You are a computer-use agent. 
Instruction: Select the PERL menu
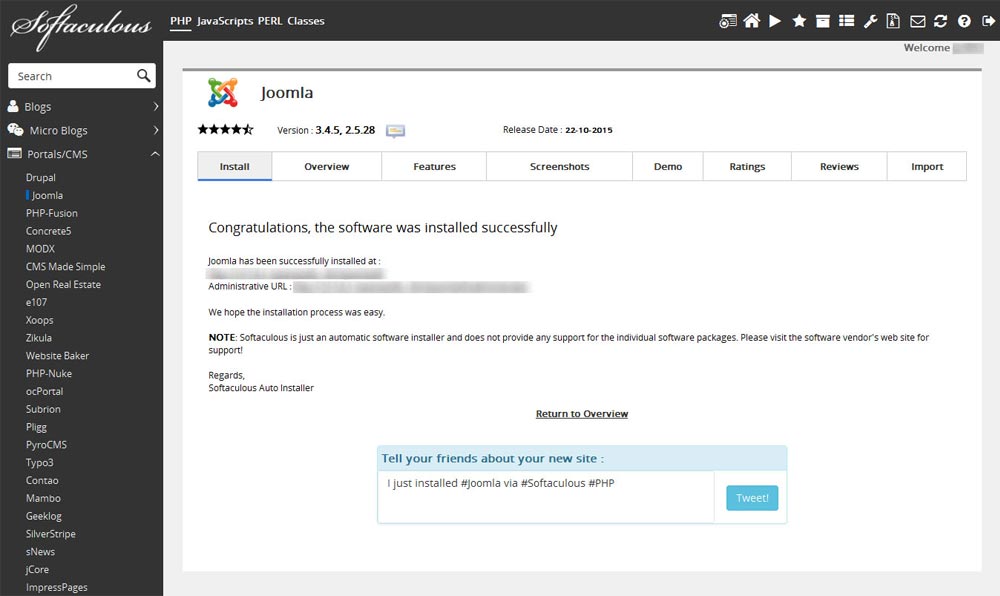270,21
